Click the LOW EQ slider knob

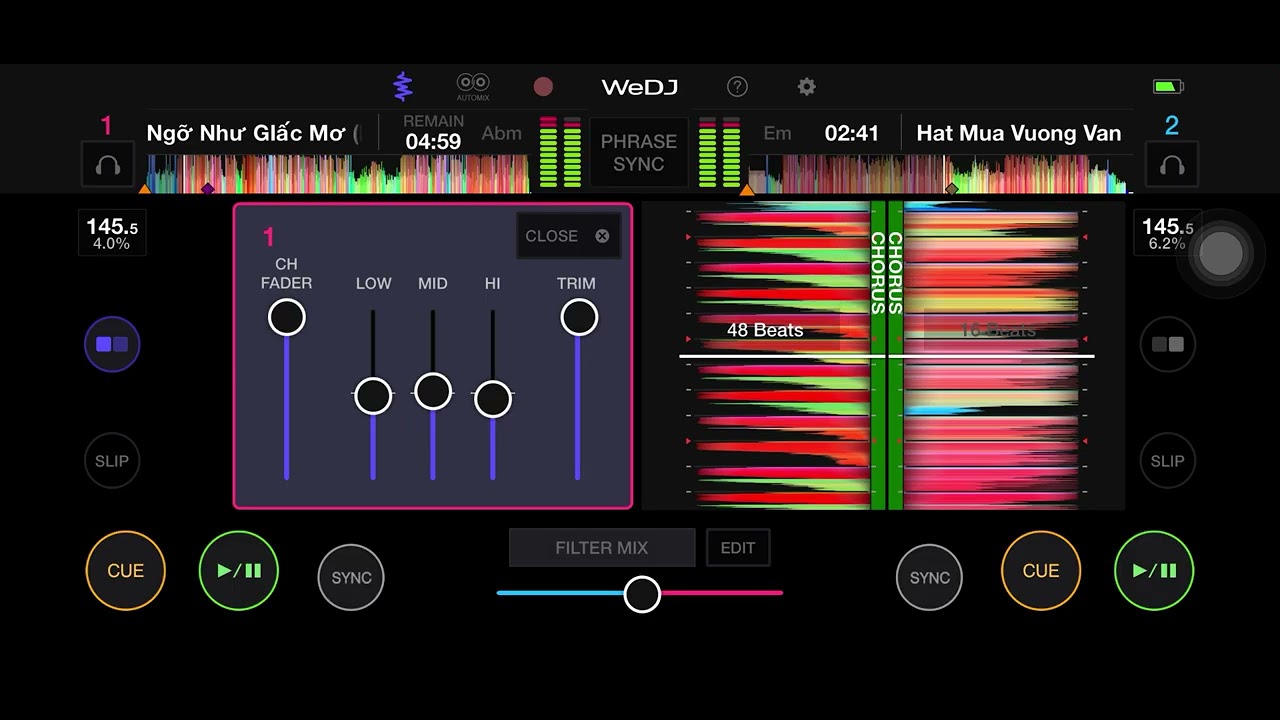[x=373, y=396]
